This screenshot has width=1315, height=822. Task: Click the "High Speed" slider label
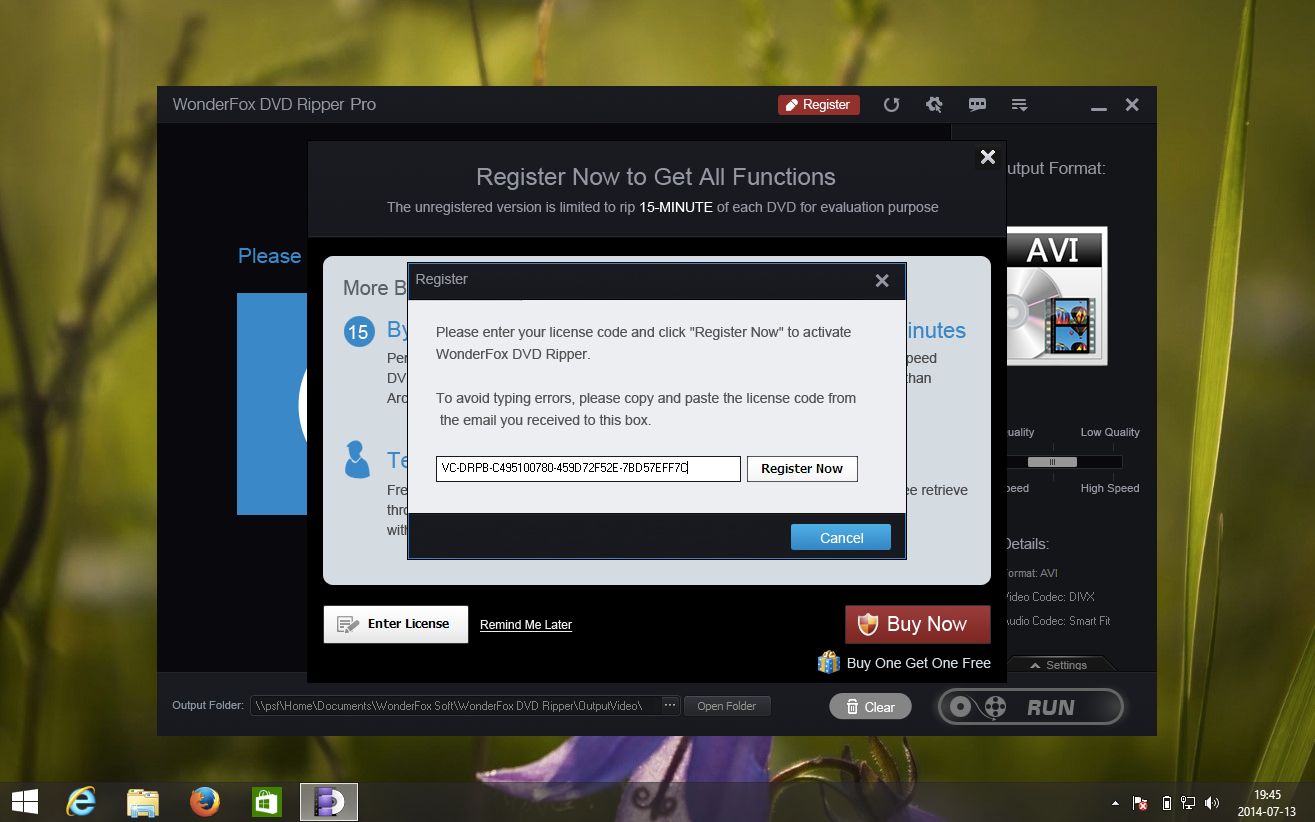tap(1110, 488)
